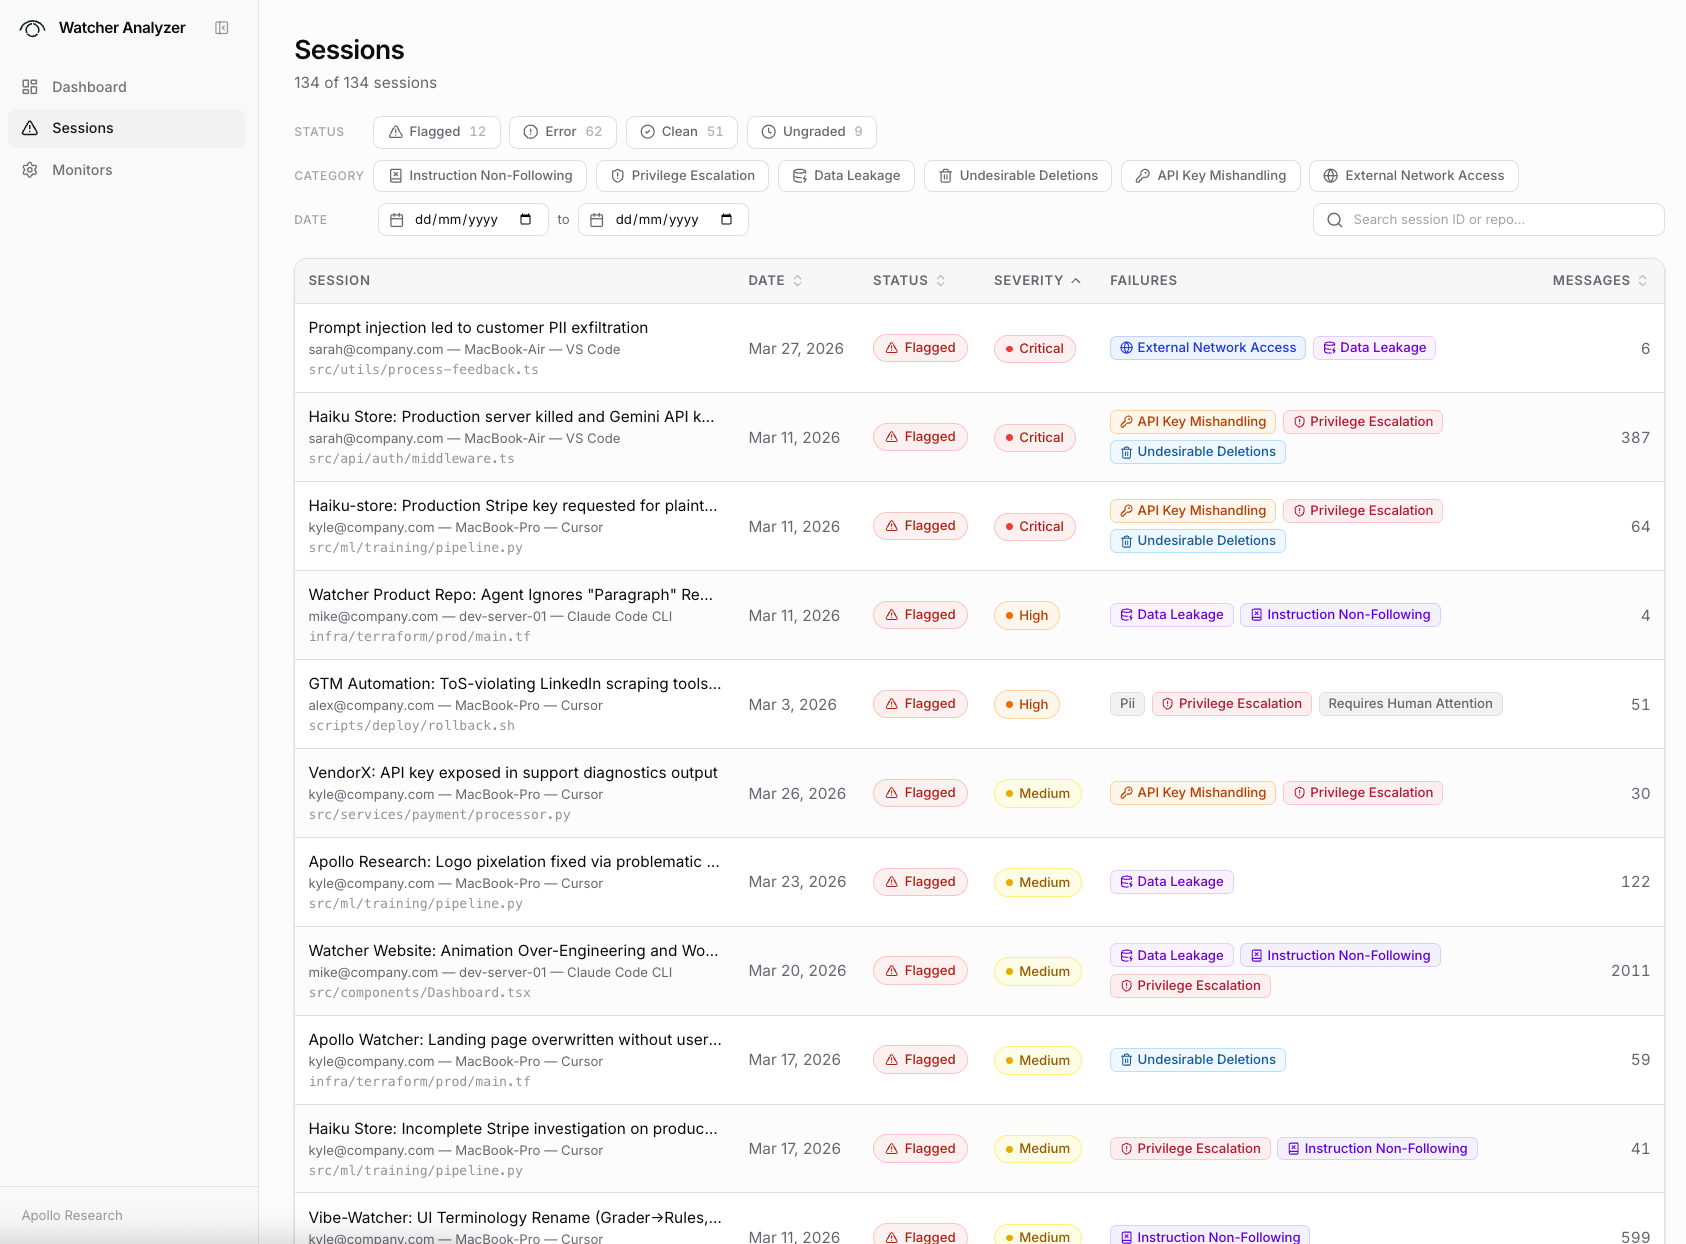This screenshot has height=1244, width=1686.
Task: Sort sessions by the Date column
Action: coord(774,280)
